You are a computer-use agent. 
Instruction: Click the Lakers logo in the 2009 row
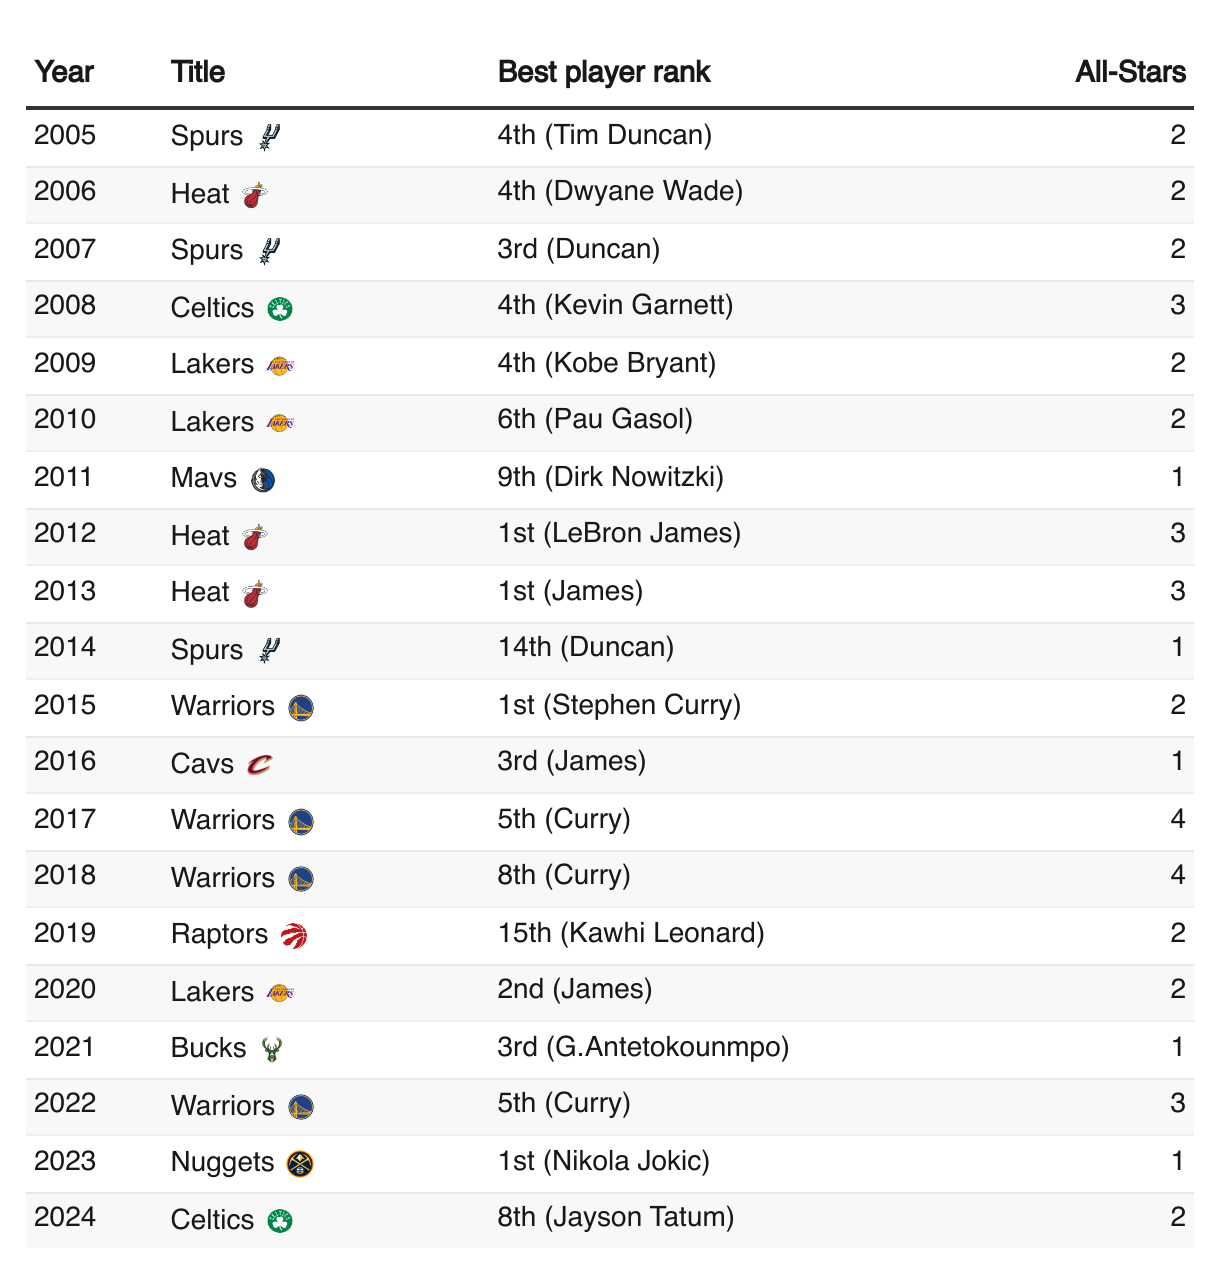pos(280,365)
